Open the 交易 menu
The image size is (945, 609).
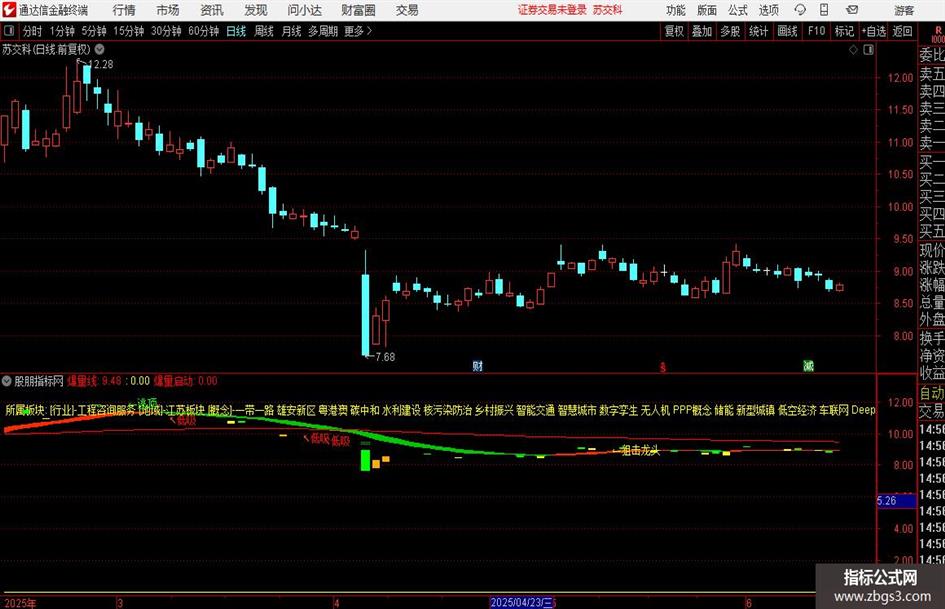[407, 10]
